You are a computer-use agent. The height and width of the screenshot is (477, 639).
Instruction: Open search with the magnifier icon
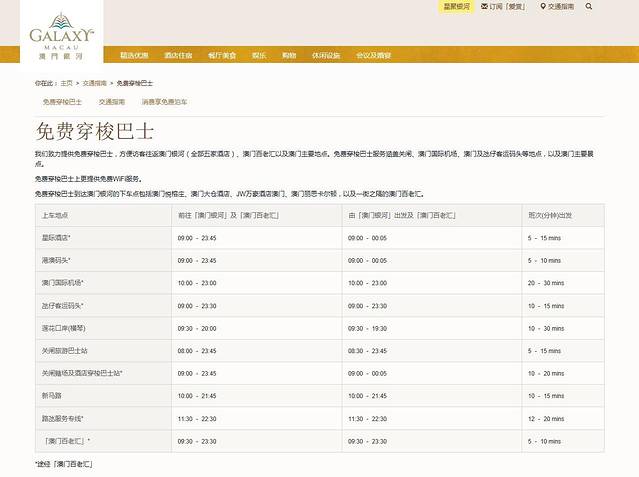pos(587,6)
